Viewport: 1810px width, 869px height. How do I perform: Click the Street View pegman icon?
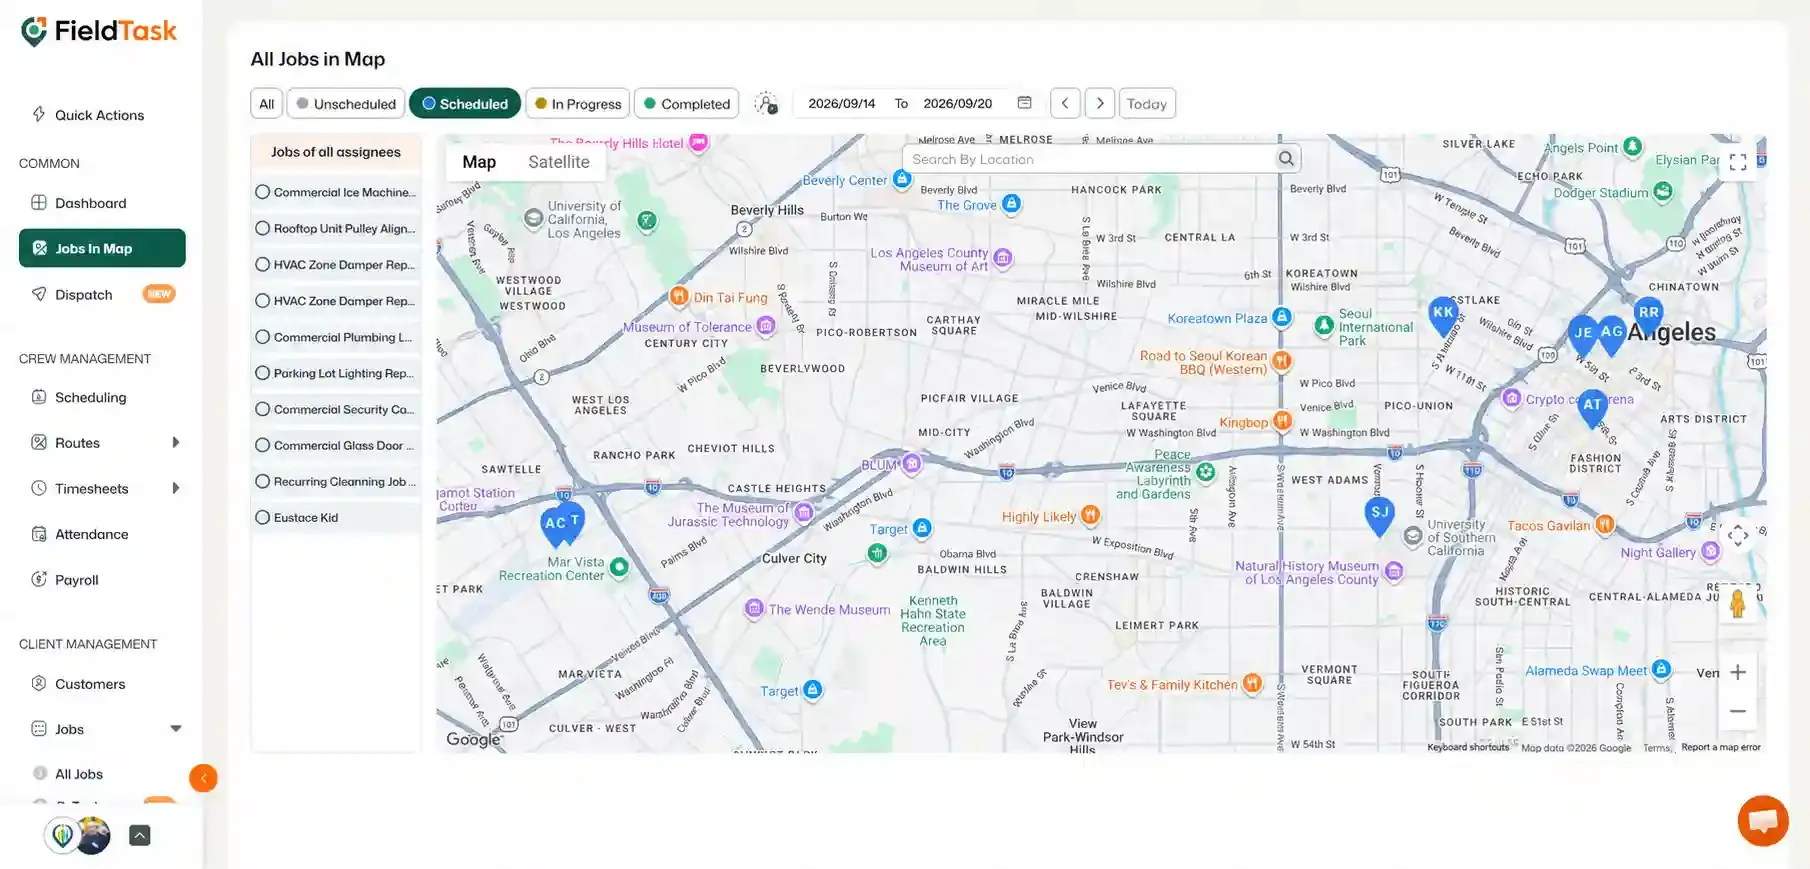(1738, 604)
